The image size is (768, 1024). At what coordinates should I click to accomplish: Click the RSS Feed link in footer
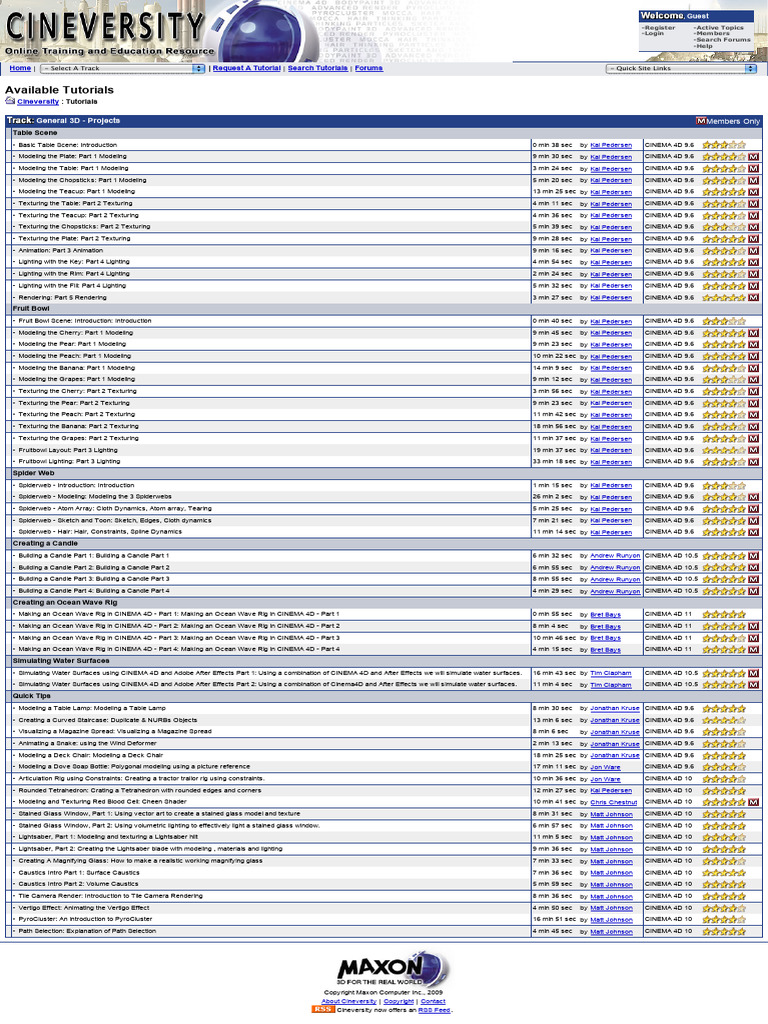pyautogui.click(x=434, y=1010)
